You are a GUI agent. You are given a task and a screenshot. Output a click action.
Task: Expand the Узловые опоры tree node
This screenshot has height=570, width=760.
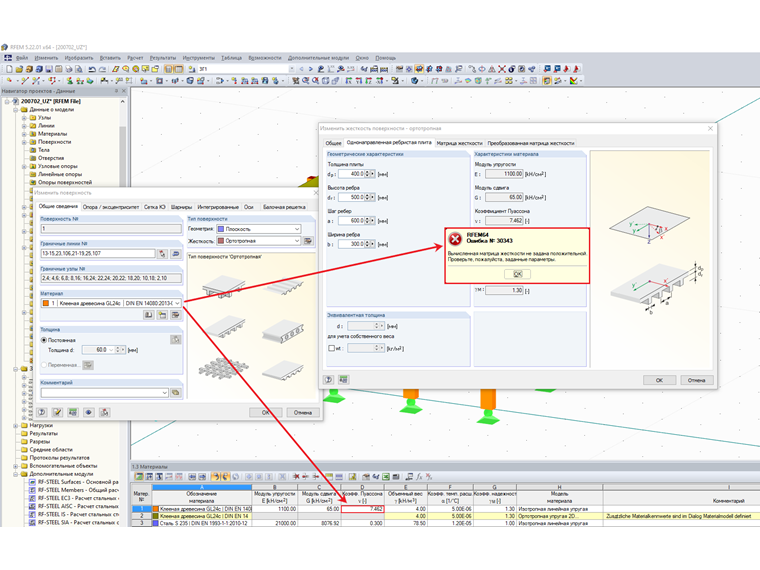(24, 166)
